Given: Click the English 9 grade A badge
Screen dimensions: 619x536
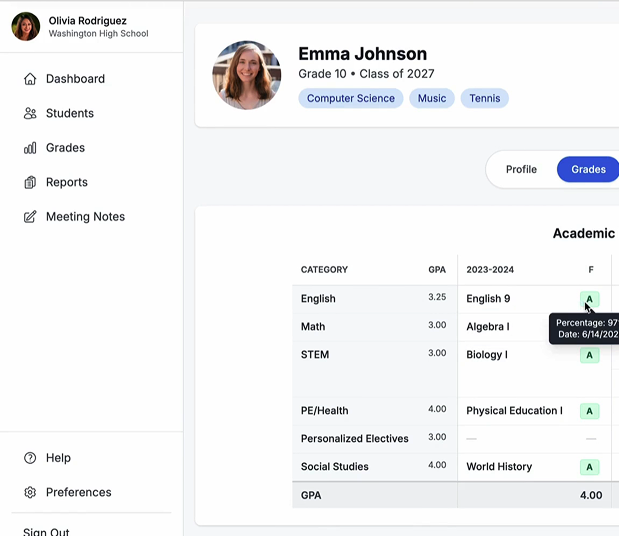Looking at the screenshot, I should point(590,299).
